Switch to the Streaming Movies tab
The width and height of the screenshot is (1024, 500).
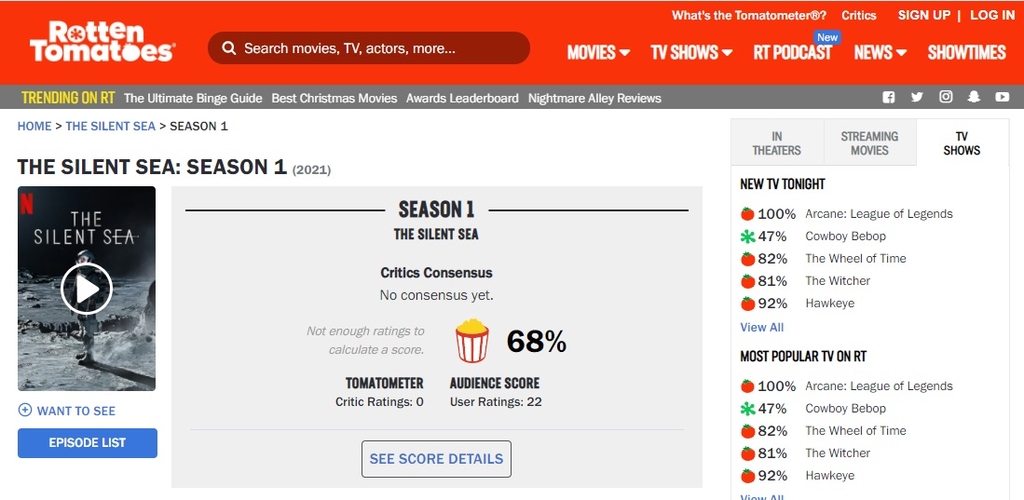tap(869, 143)
